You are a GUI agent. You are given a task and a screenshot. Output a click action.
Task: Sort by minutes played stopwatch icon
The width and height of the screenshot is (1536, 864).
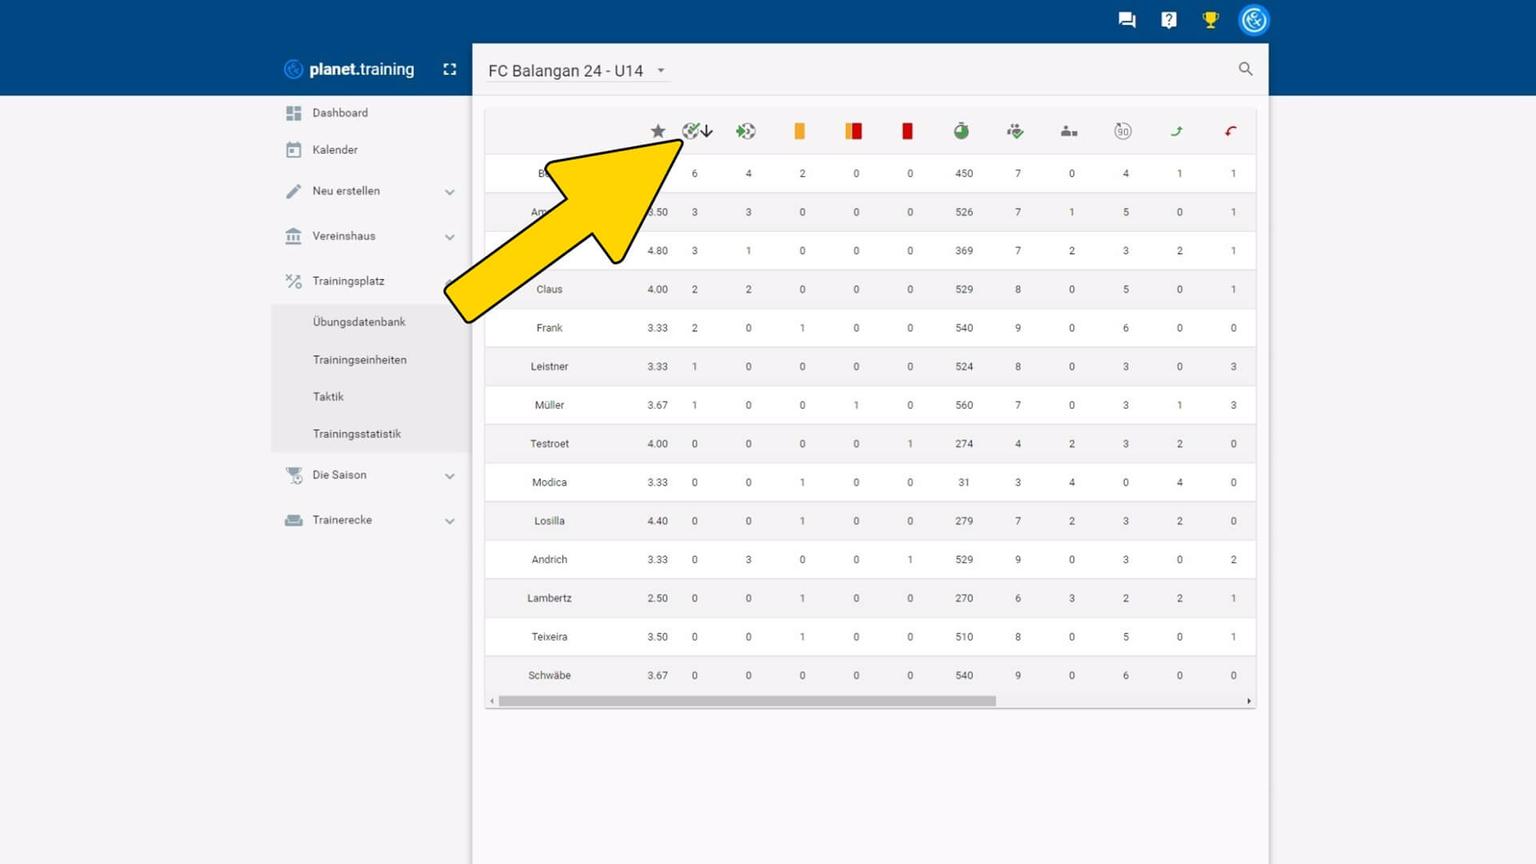click(x=961, y=131)
